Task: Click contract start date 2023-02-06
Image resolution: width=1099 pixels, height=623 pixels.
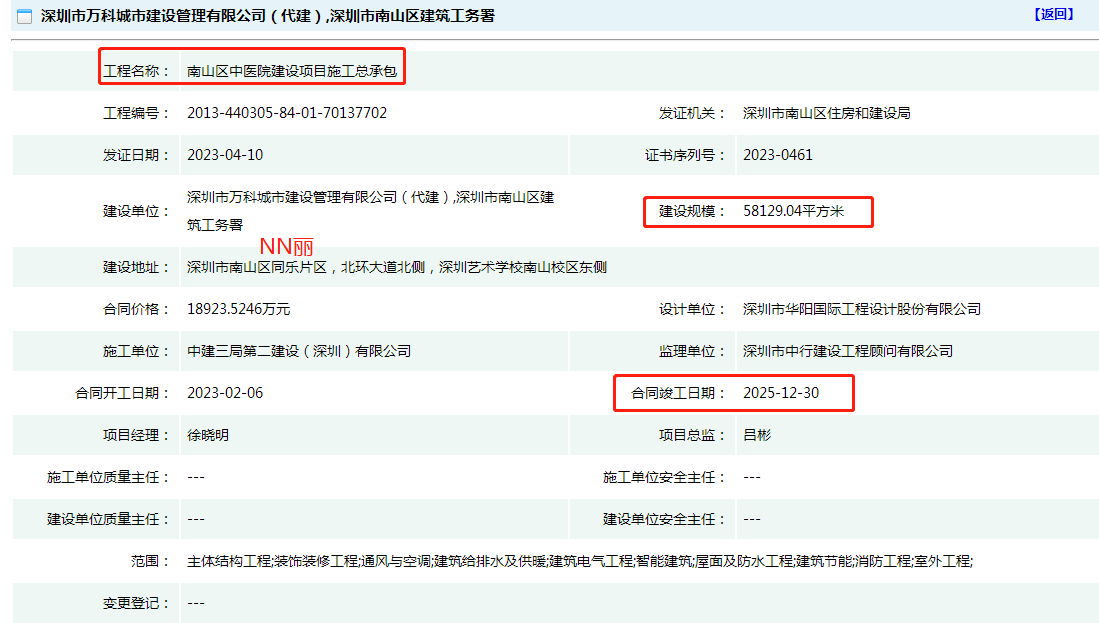Action: pyautogui.click(x=225, y=393)
